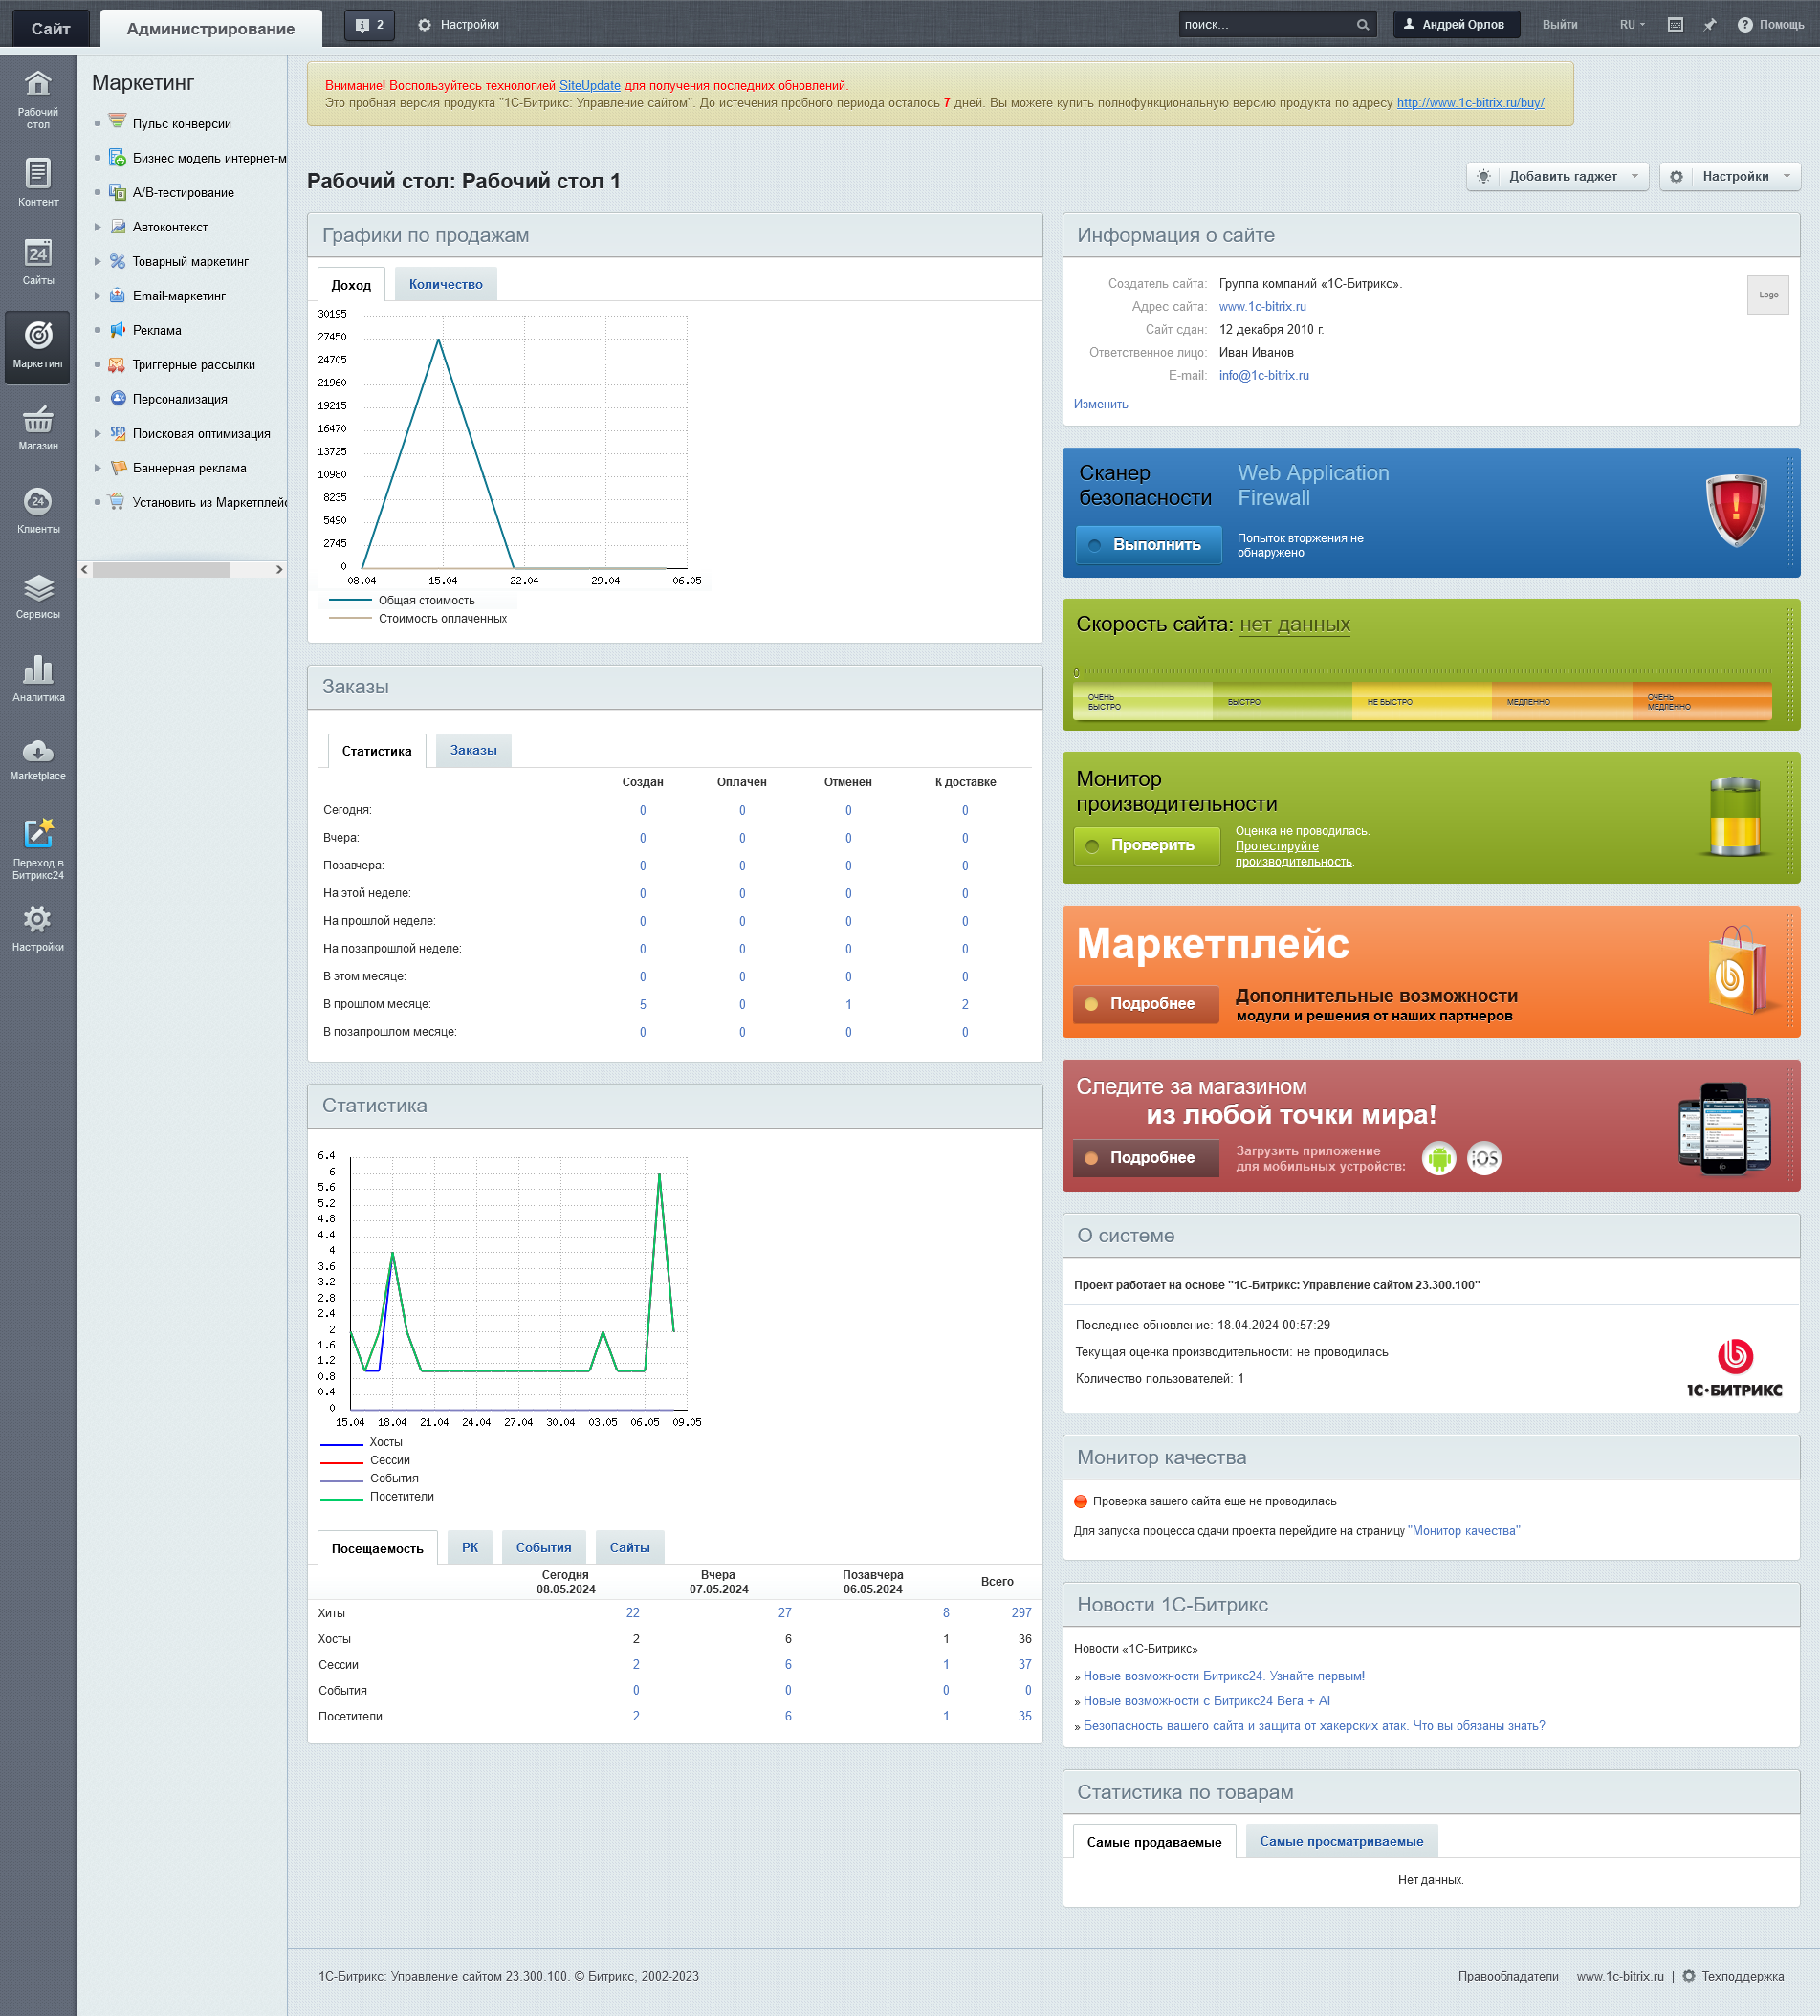Click the sidebar horizontal scrollbar thumb
This screenshot has width=1820, height=2016.
(161, 570)
